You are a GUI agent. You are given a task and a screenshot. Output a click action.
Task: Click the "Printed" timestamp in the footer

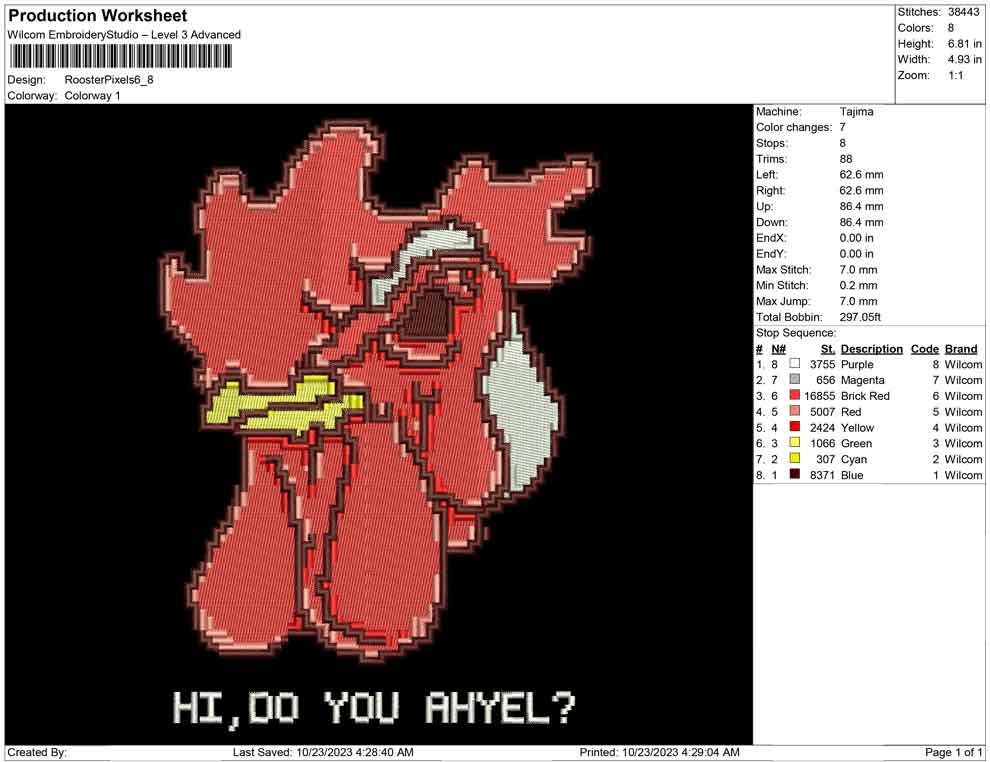click(659, 752)
